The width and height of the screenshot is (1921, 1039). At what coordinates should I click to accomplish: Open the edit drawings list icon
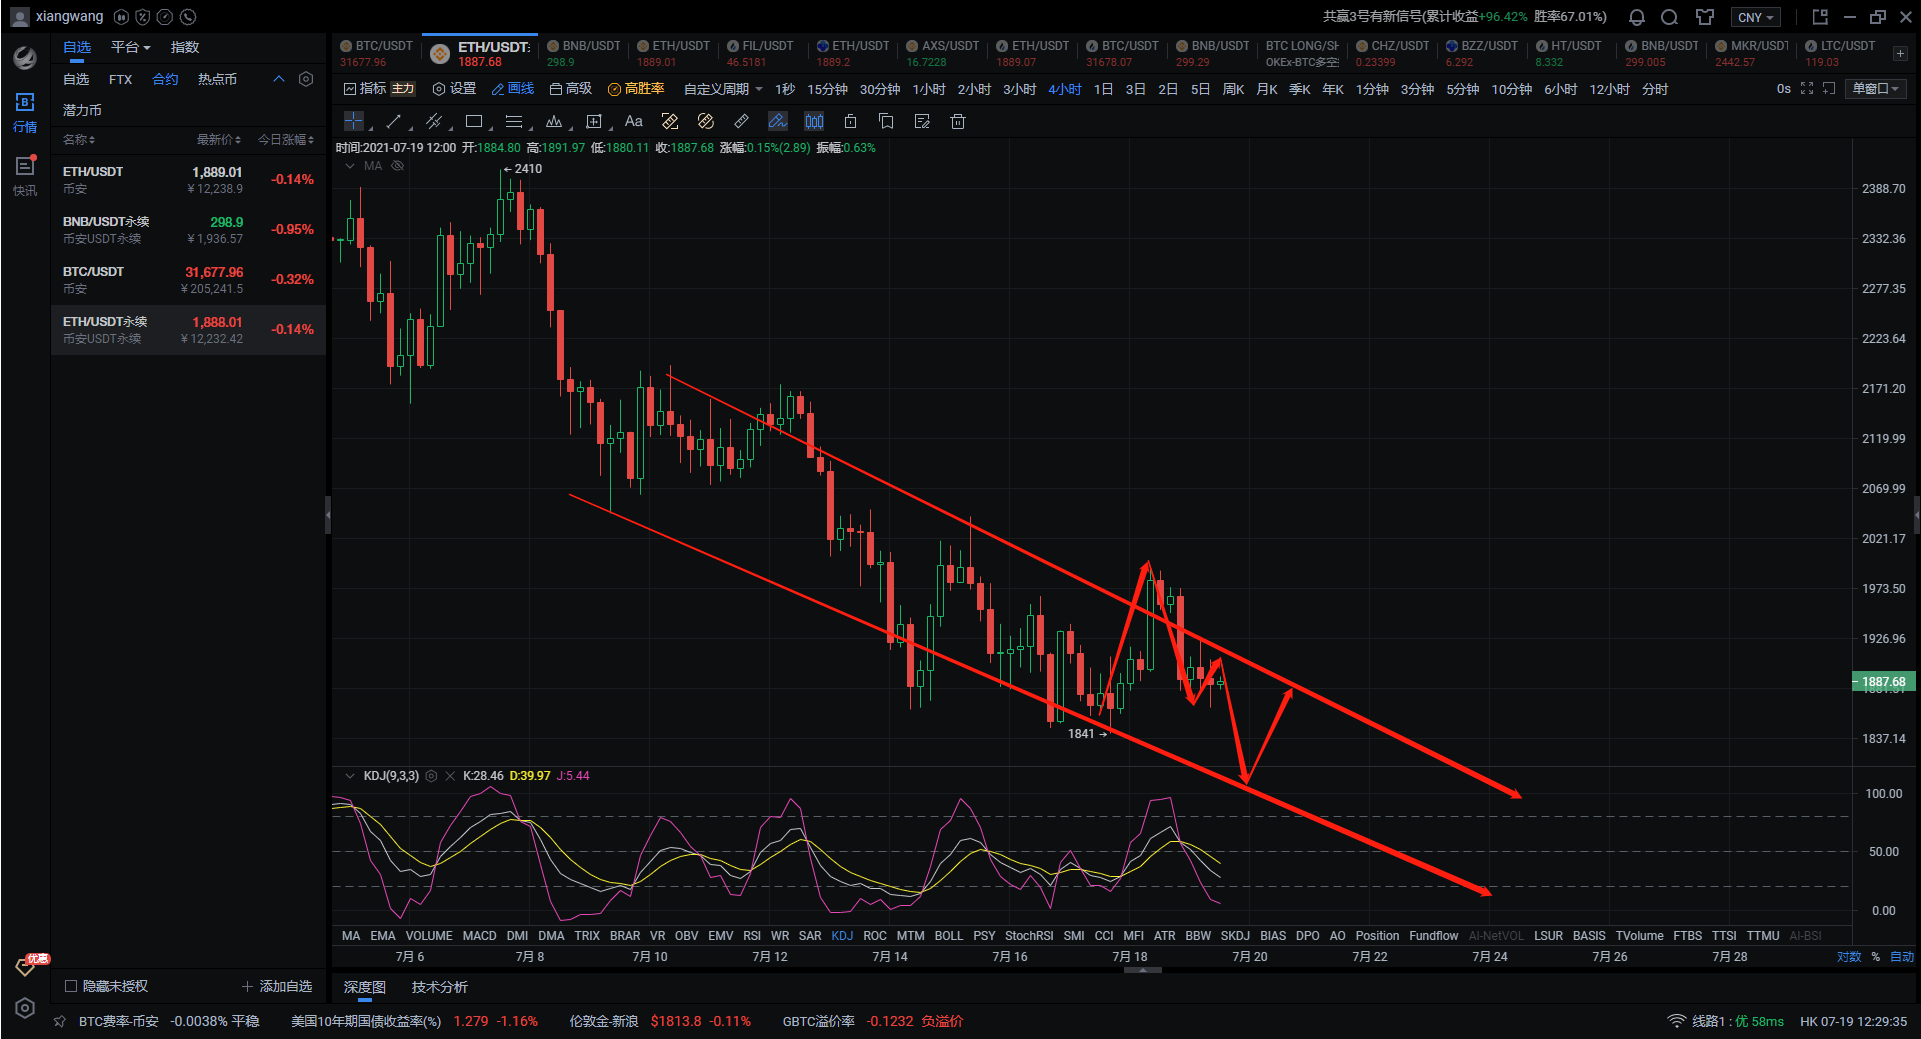point(922,121)
